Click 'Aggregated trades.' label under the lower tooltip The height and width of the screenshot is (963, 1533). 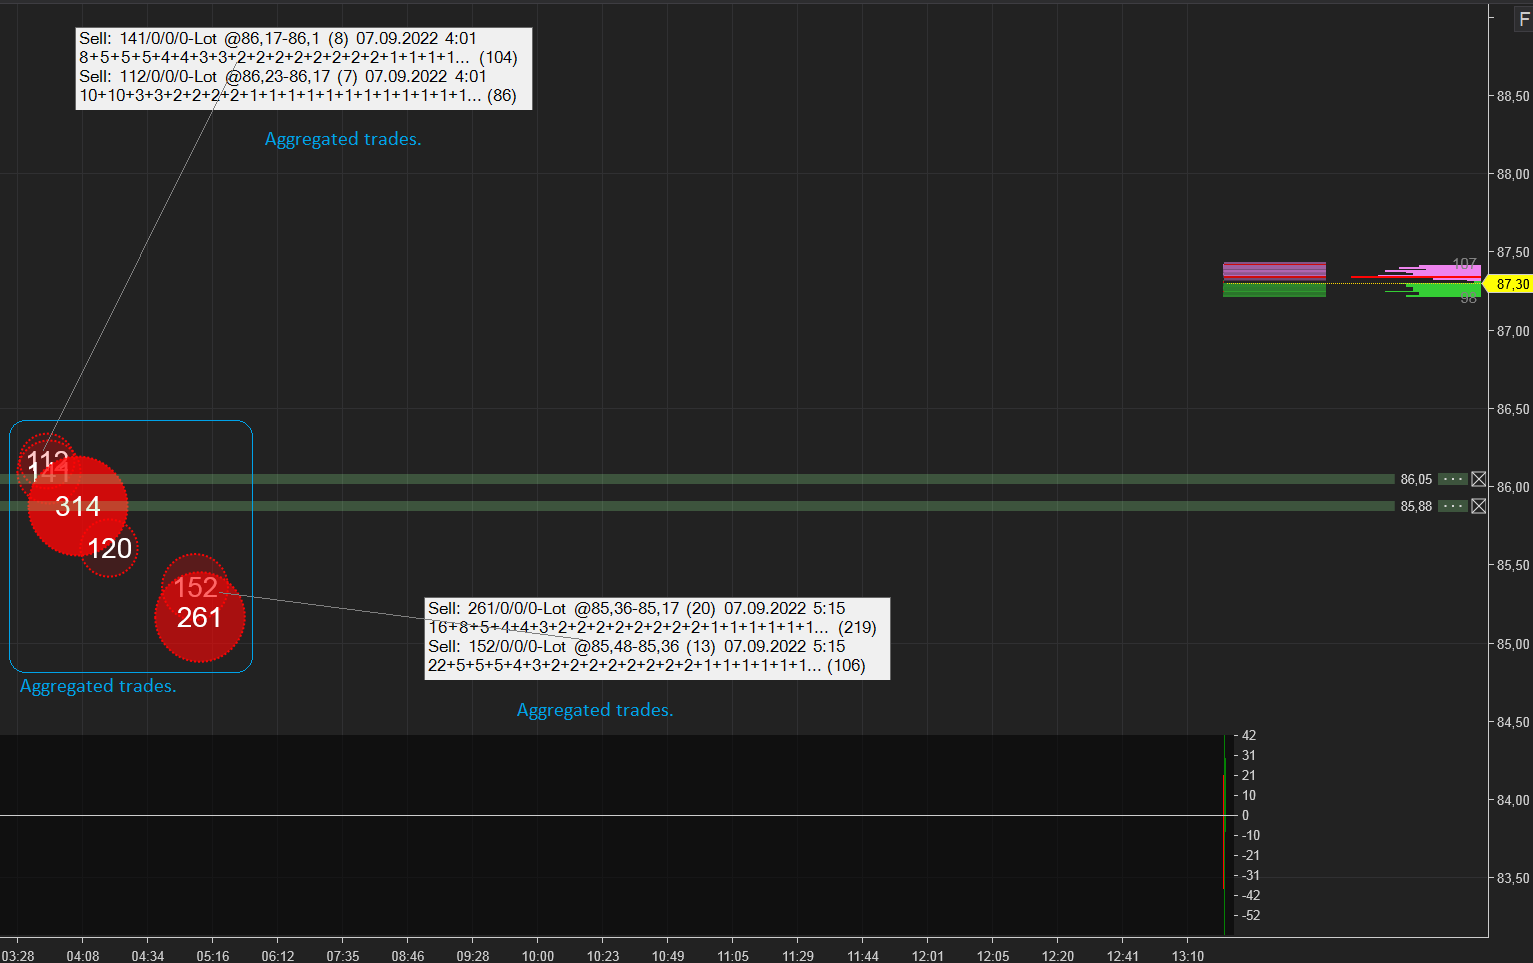click(595, 710)
